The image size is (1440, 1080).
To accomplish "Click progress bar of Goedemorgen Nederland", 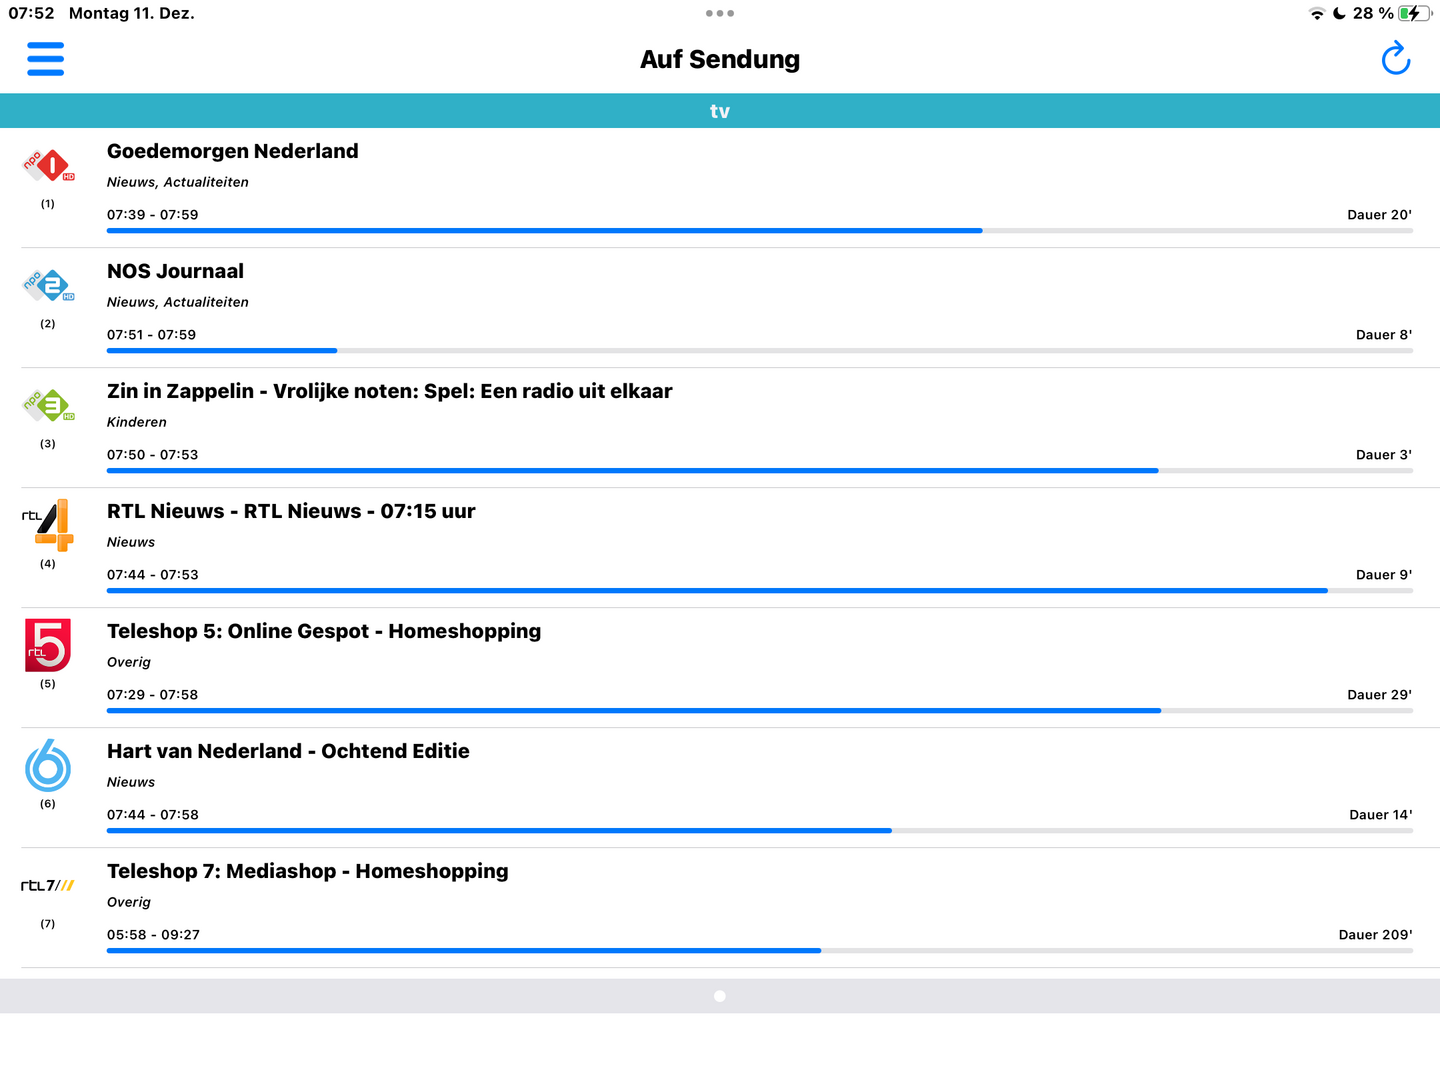I will 760,231.
